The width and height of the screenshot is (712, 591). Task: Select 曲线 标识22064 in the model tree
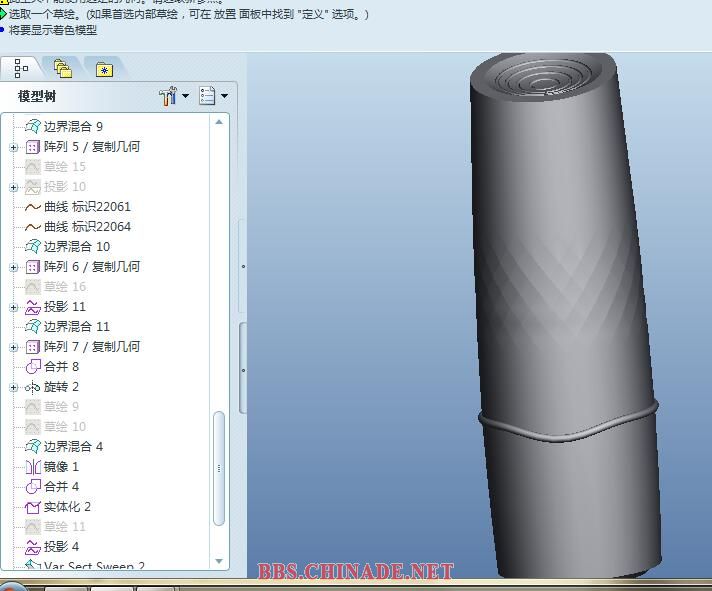[x=87, y=227]
